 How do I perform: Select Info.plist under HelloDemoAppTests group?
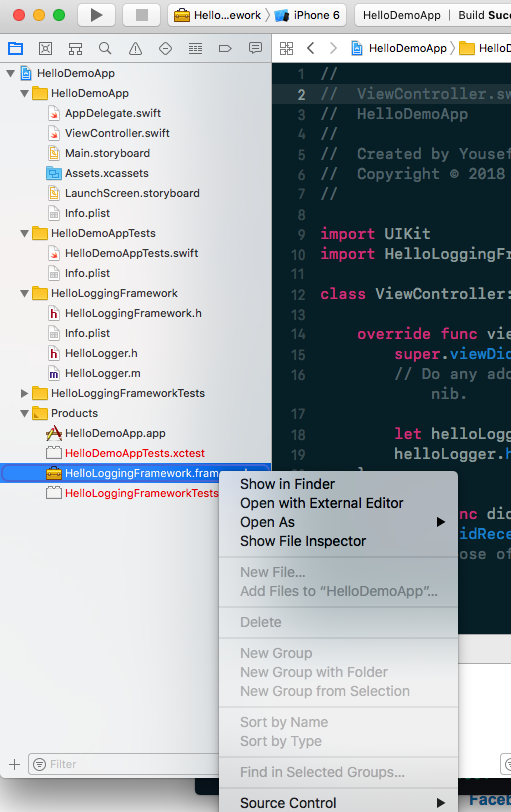87,273
